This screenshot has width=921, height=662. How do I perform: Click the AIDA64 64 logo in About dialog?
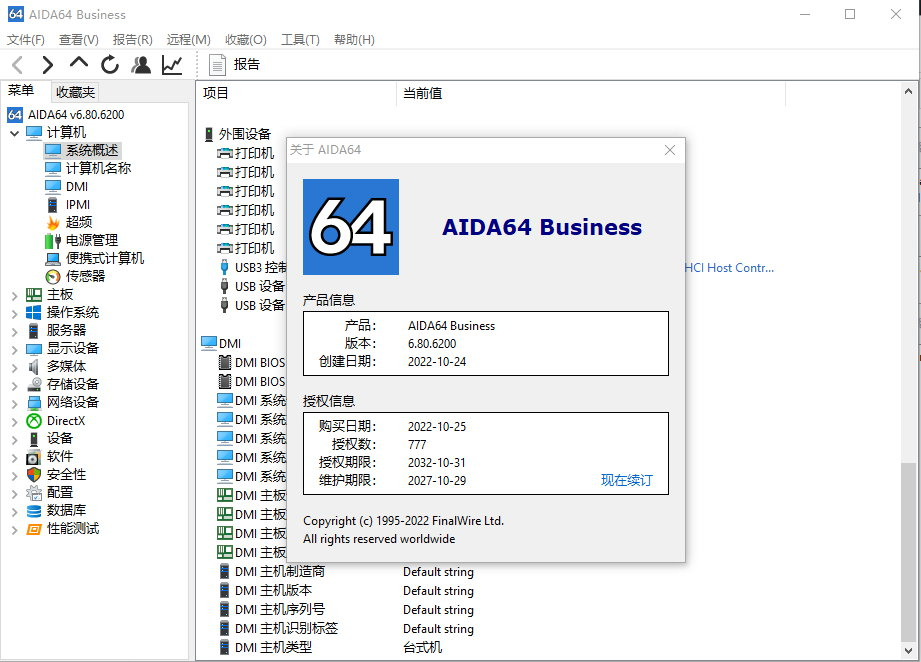[351, 227]
